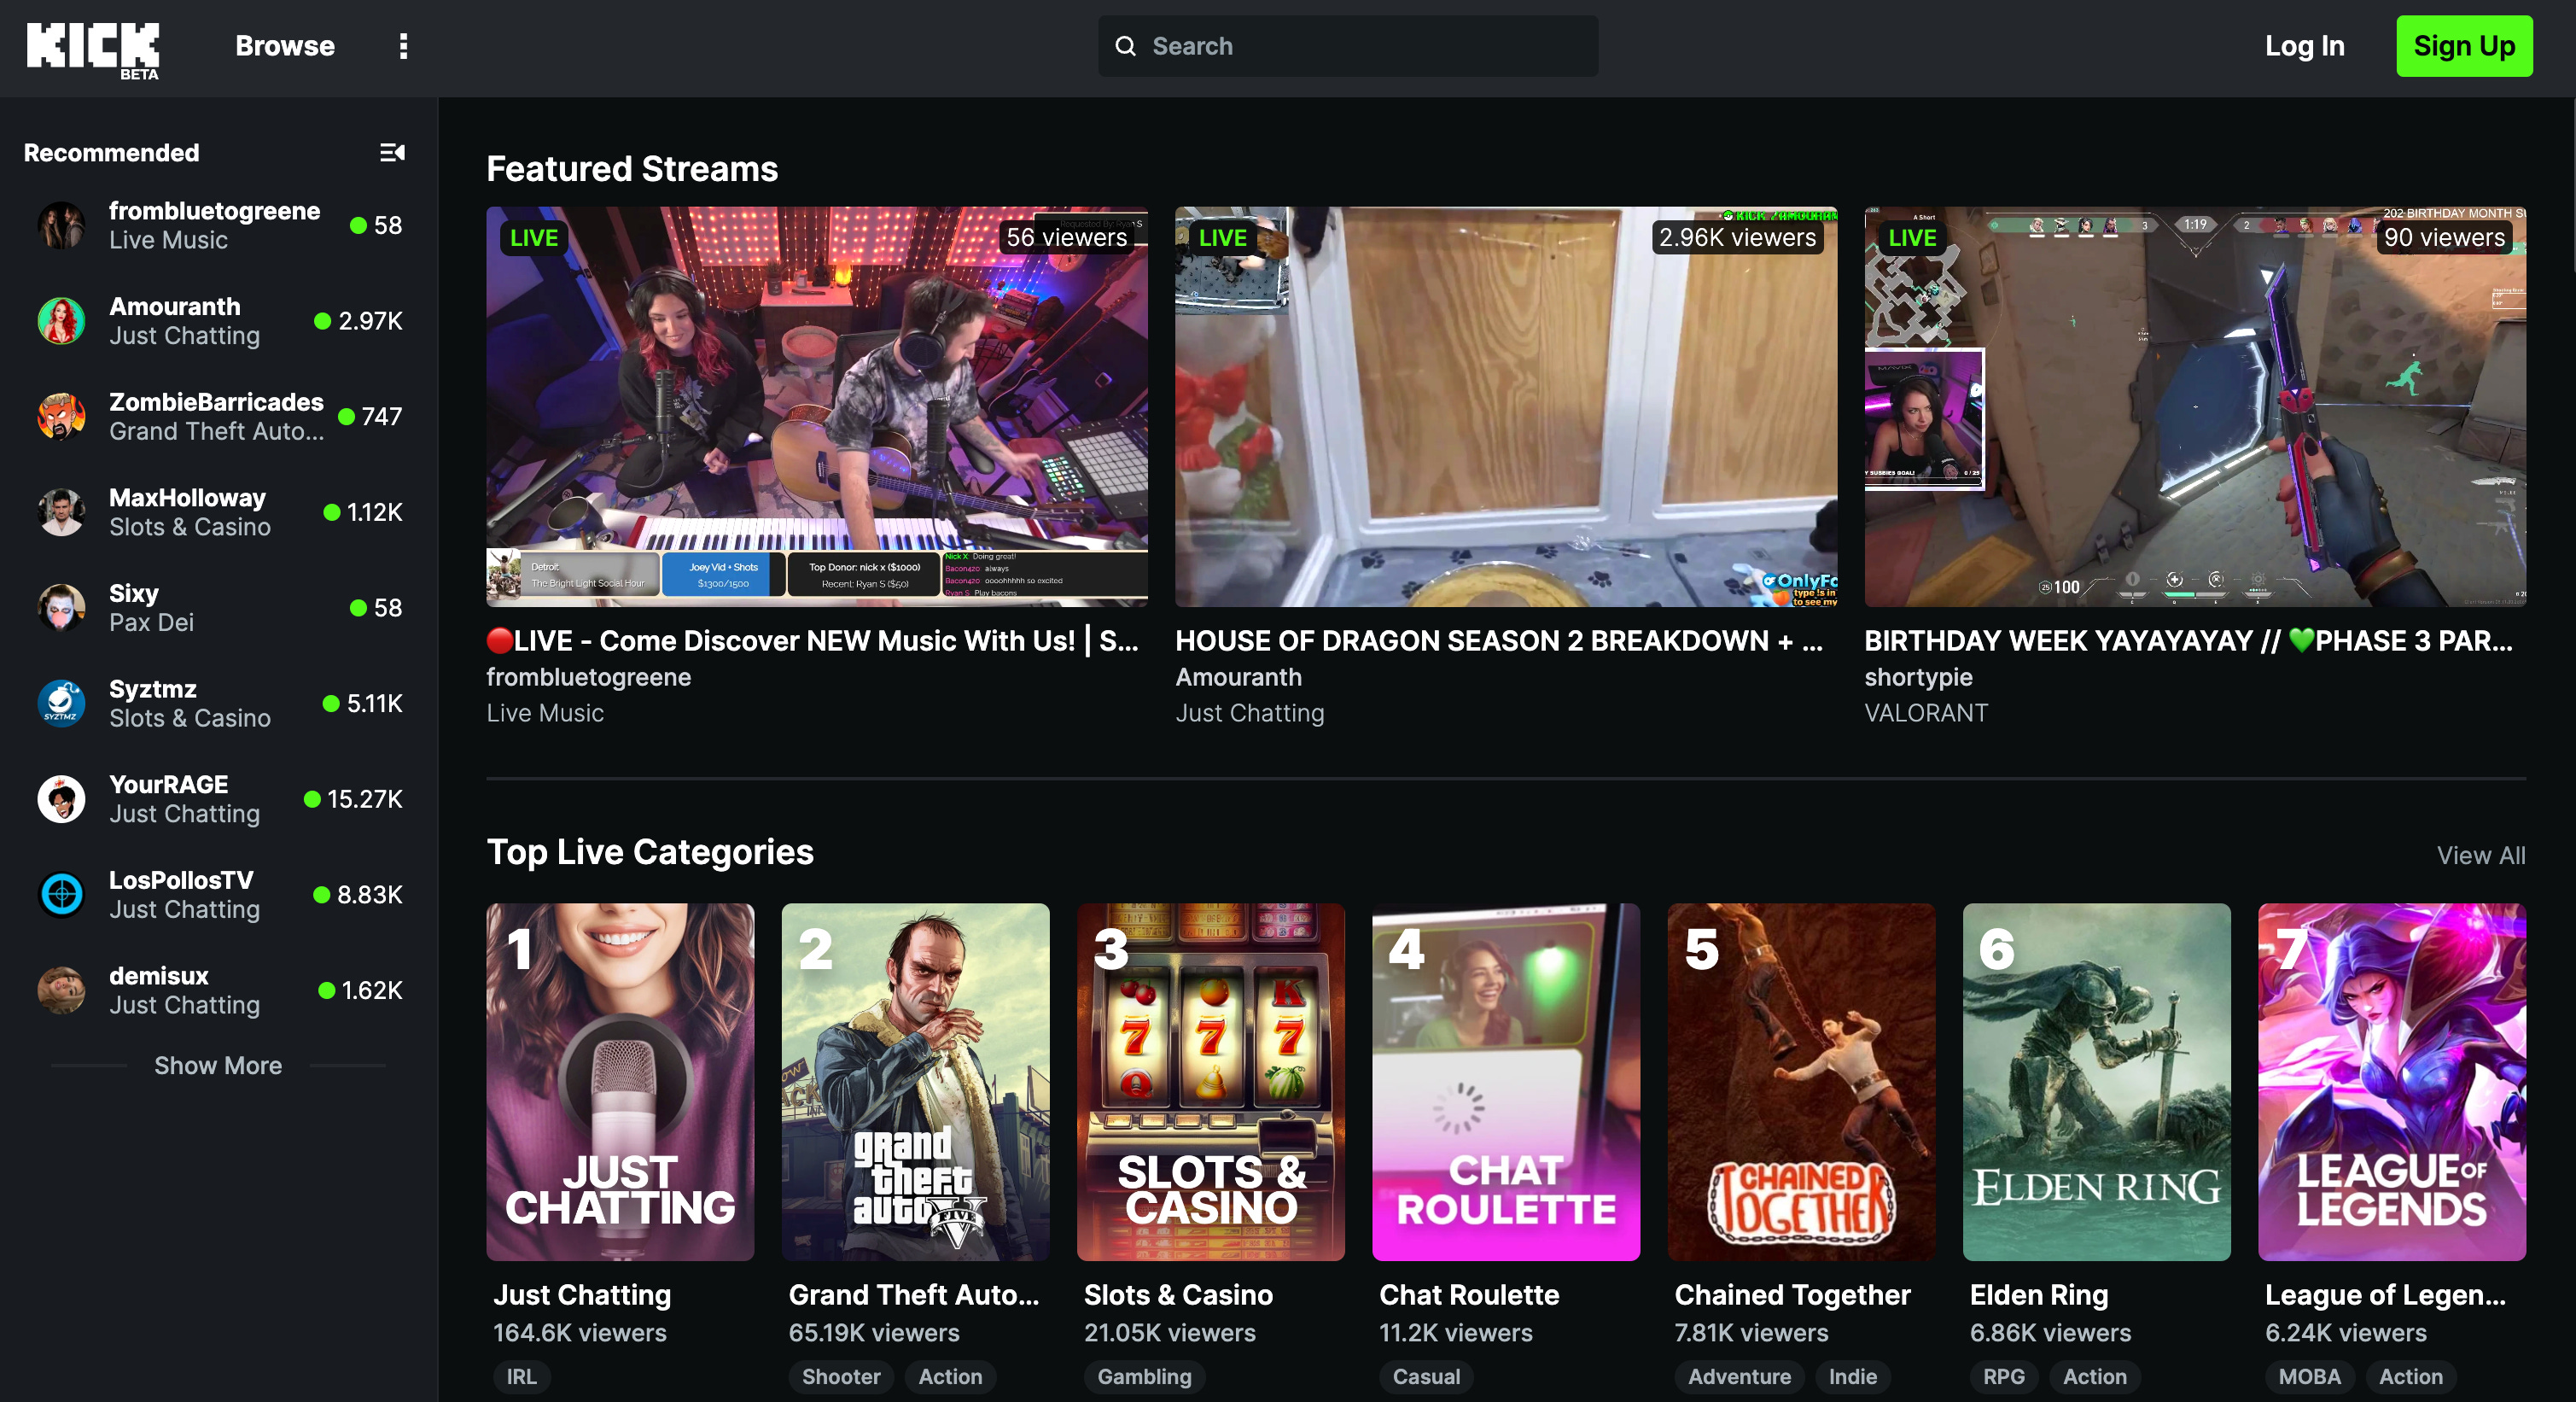
Task: Open the three-dot more options menu
Action: 403,46
